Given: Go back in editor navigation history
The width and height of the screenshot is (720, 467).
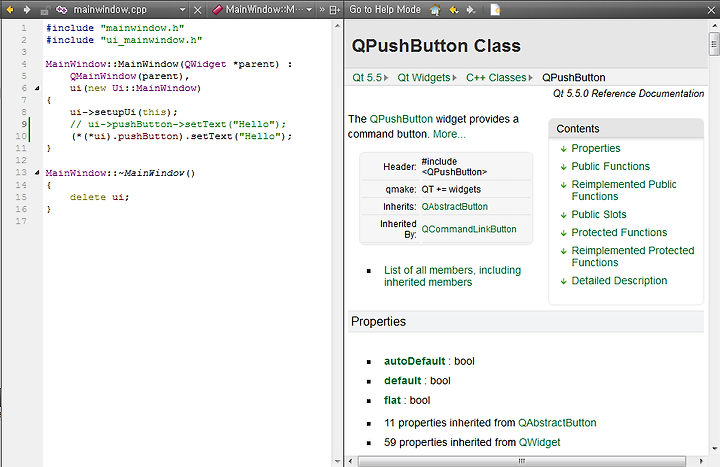Looking at the screenshot, I should [x=10, y=10].
